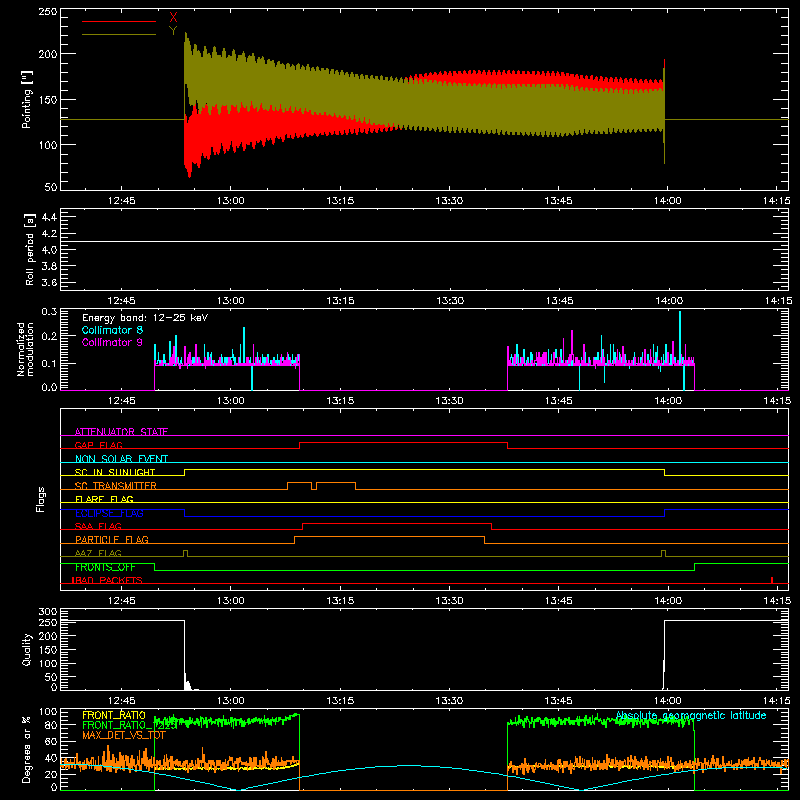Click the red BAD_PACKETS spike near 14:15

(x=772, y=580)
